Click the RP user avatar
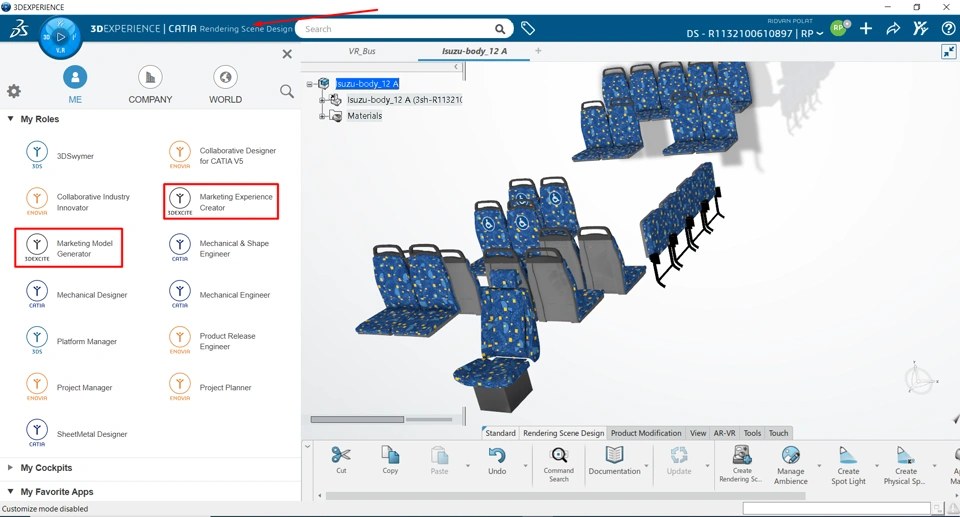960x517 pixels. point(839,28)
